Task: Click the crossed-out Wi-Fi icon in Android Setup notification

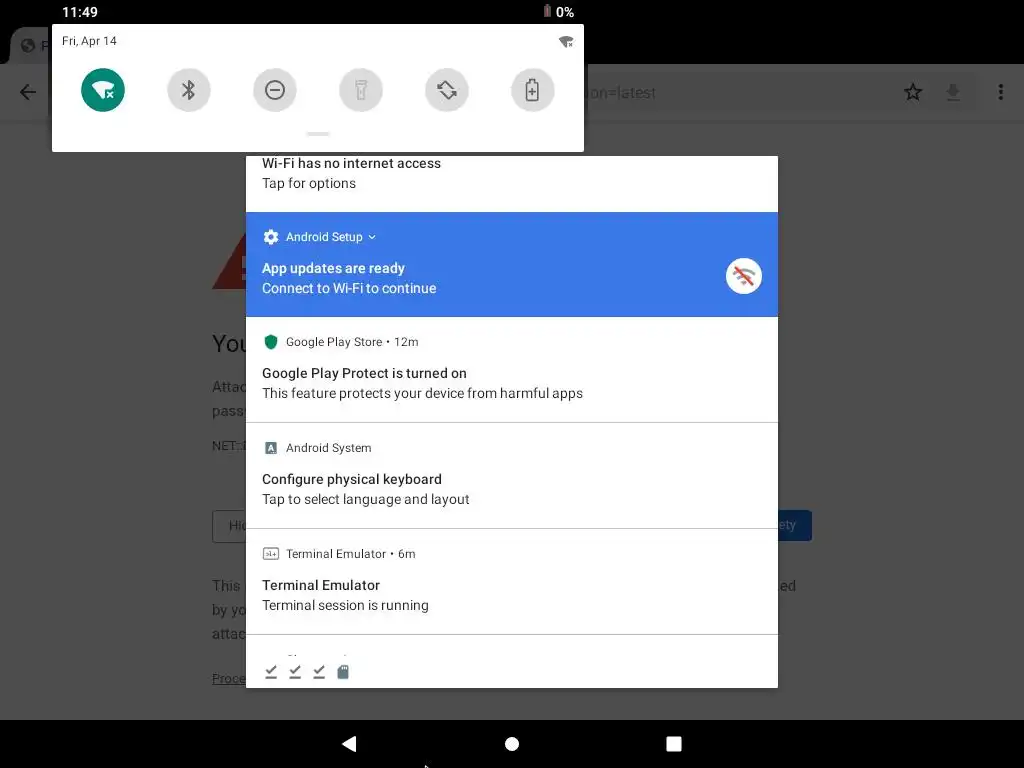Action: coord(744,276)
